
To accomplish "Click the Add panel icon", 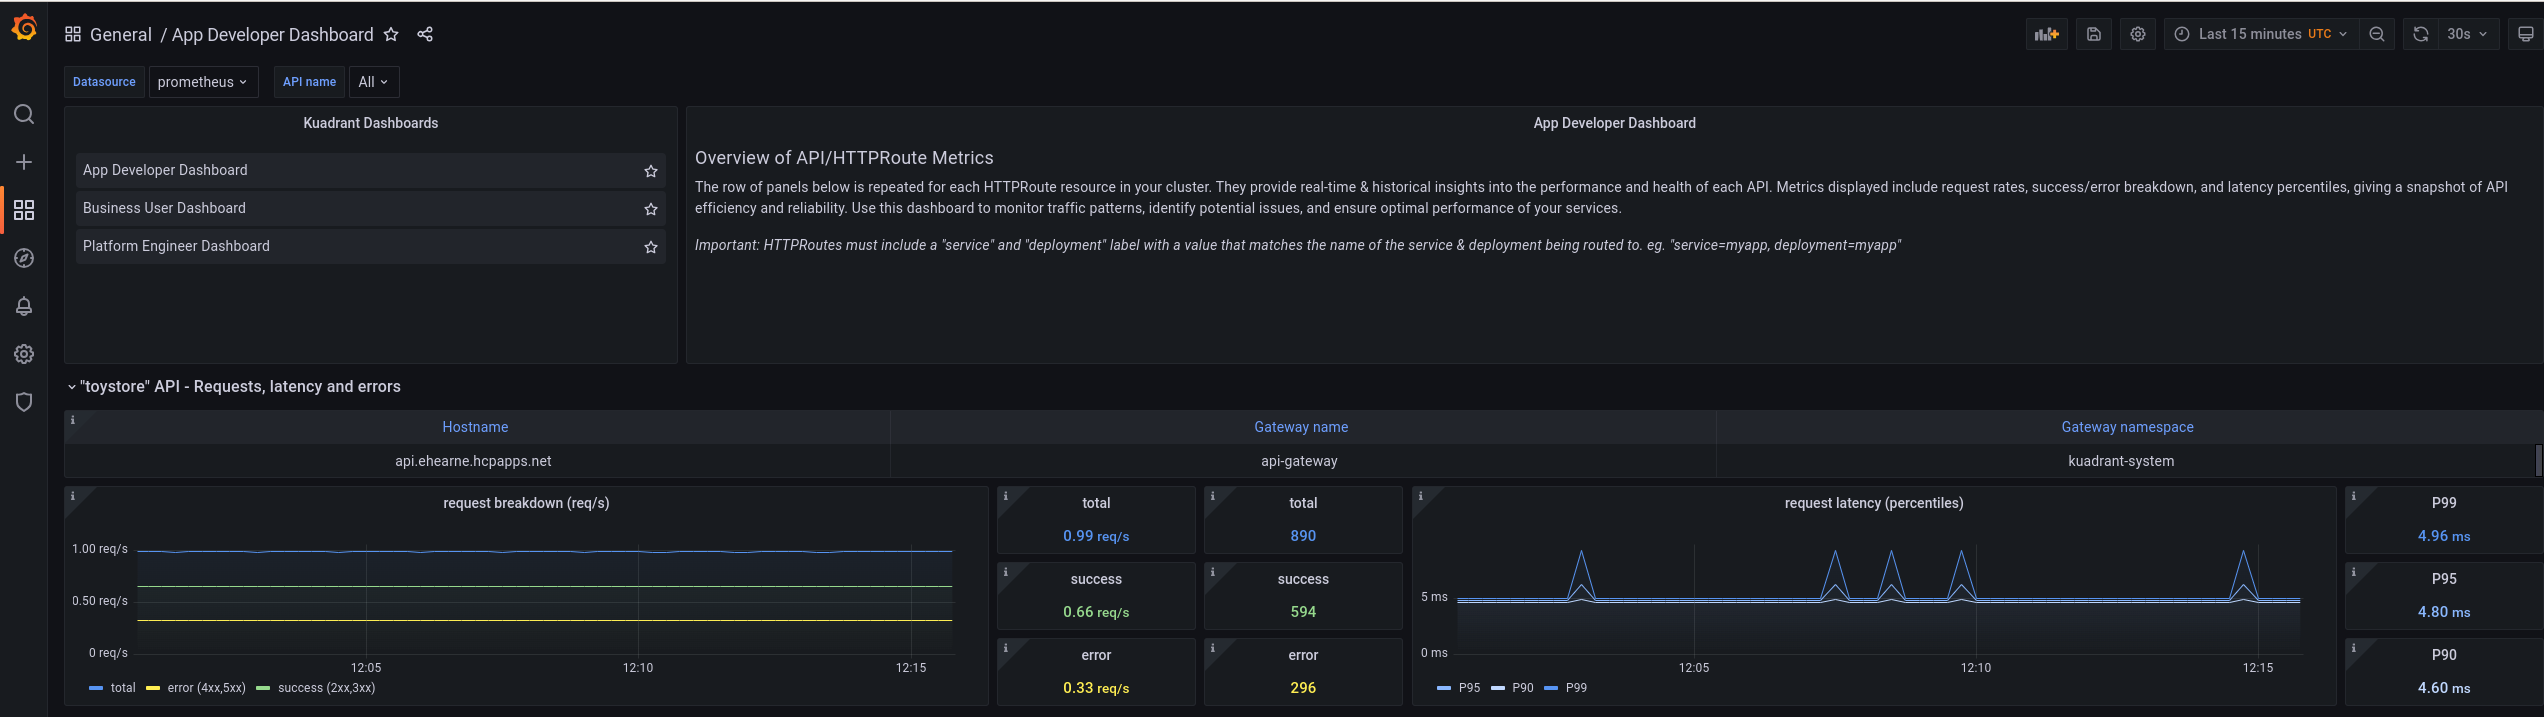I will 2046,34.
